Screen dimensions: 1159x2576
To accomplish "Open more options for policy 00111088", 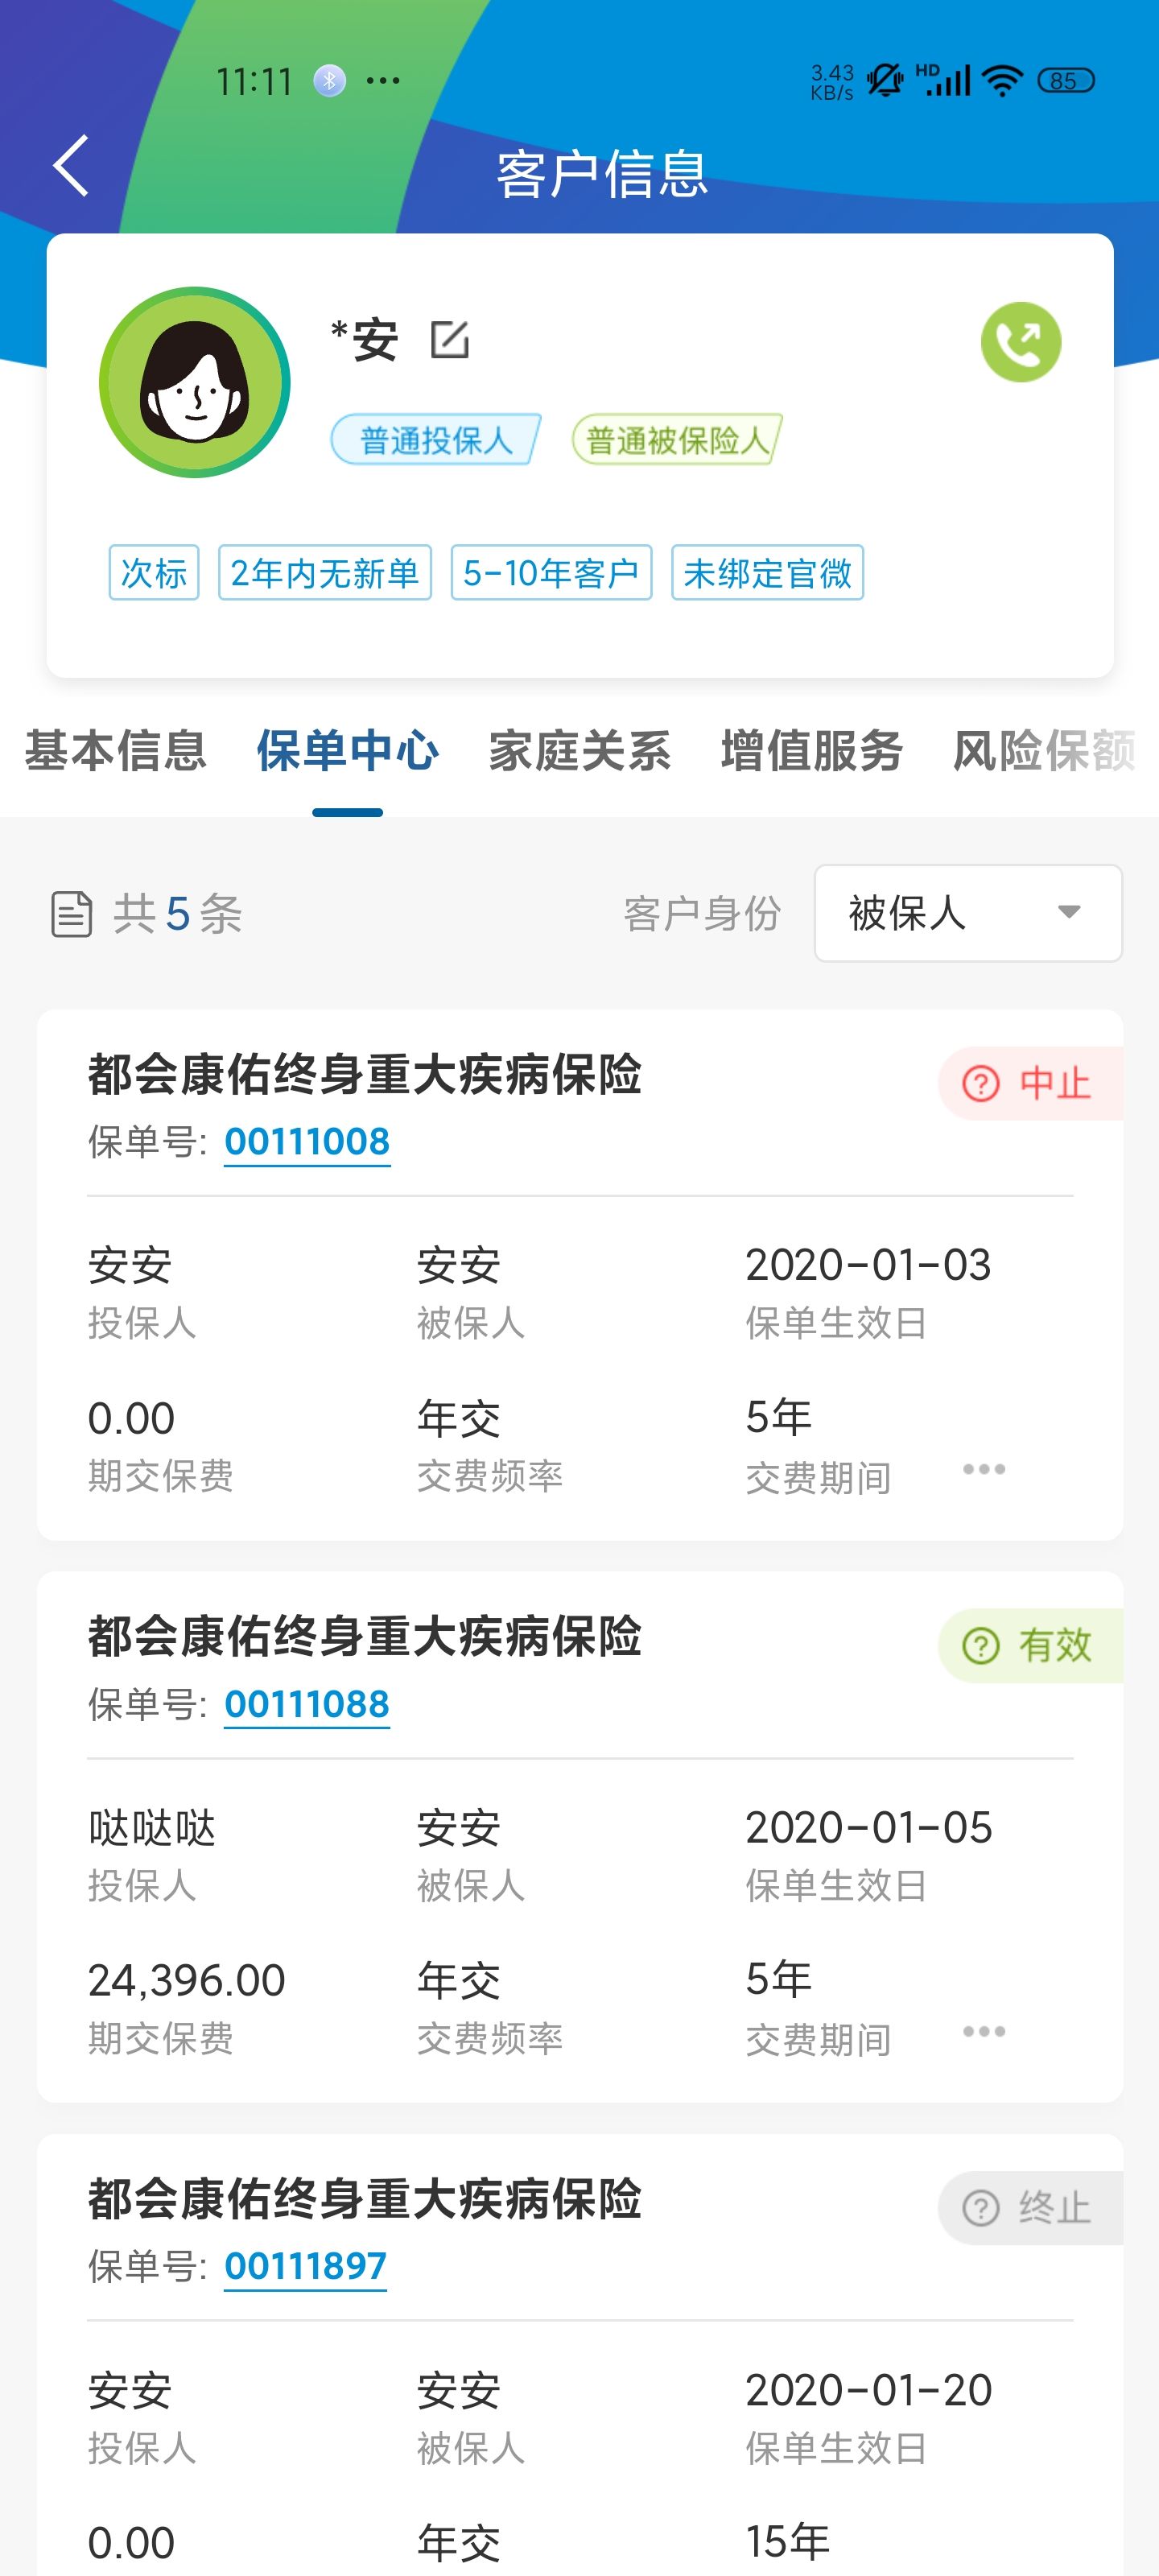I will tap(984, 2031).
